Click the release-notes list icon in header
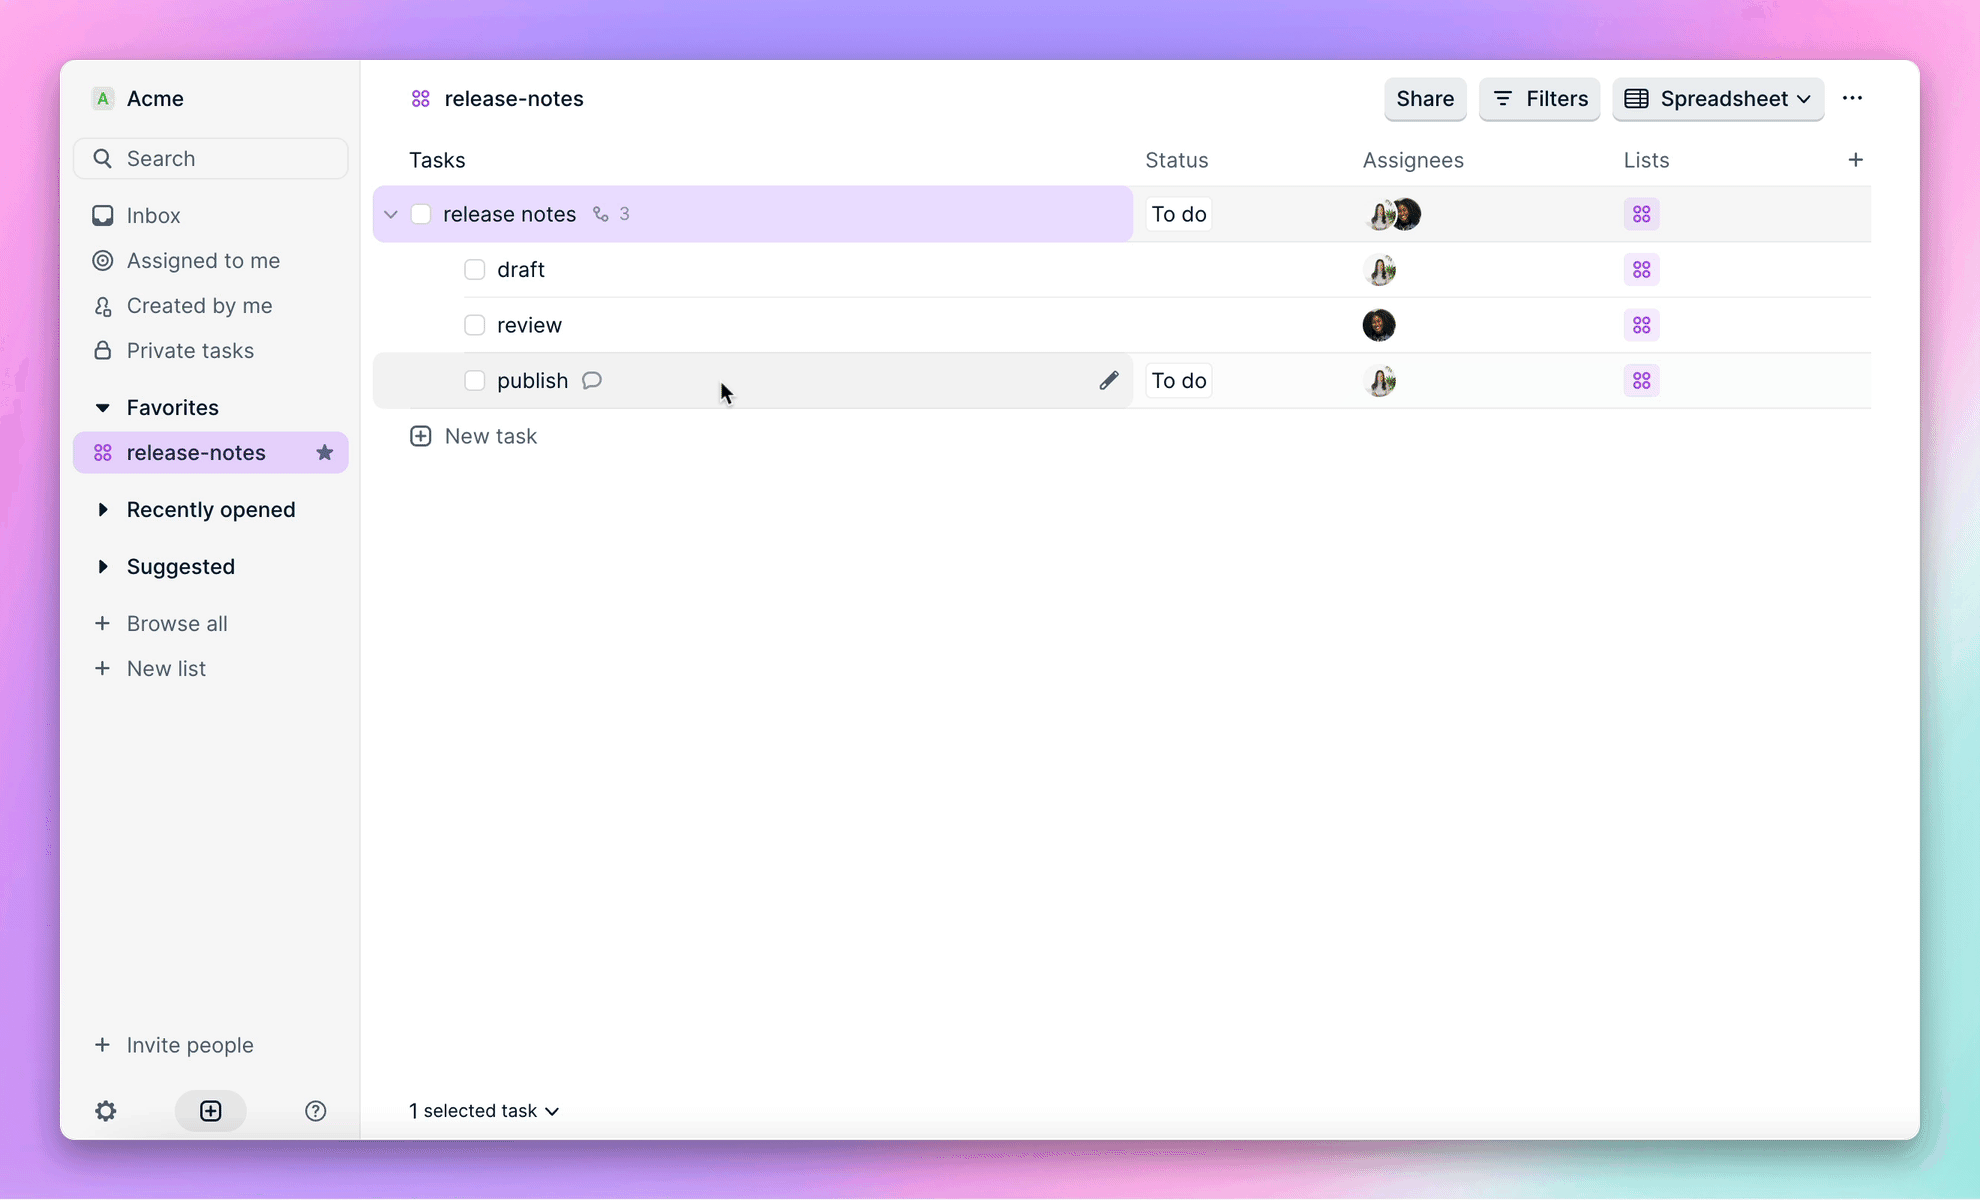The image size is (1980, 1200). point(420,98)
